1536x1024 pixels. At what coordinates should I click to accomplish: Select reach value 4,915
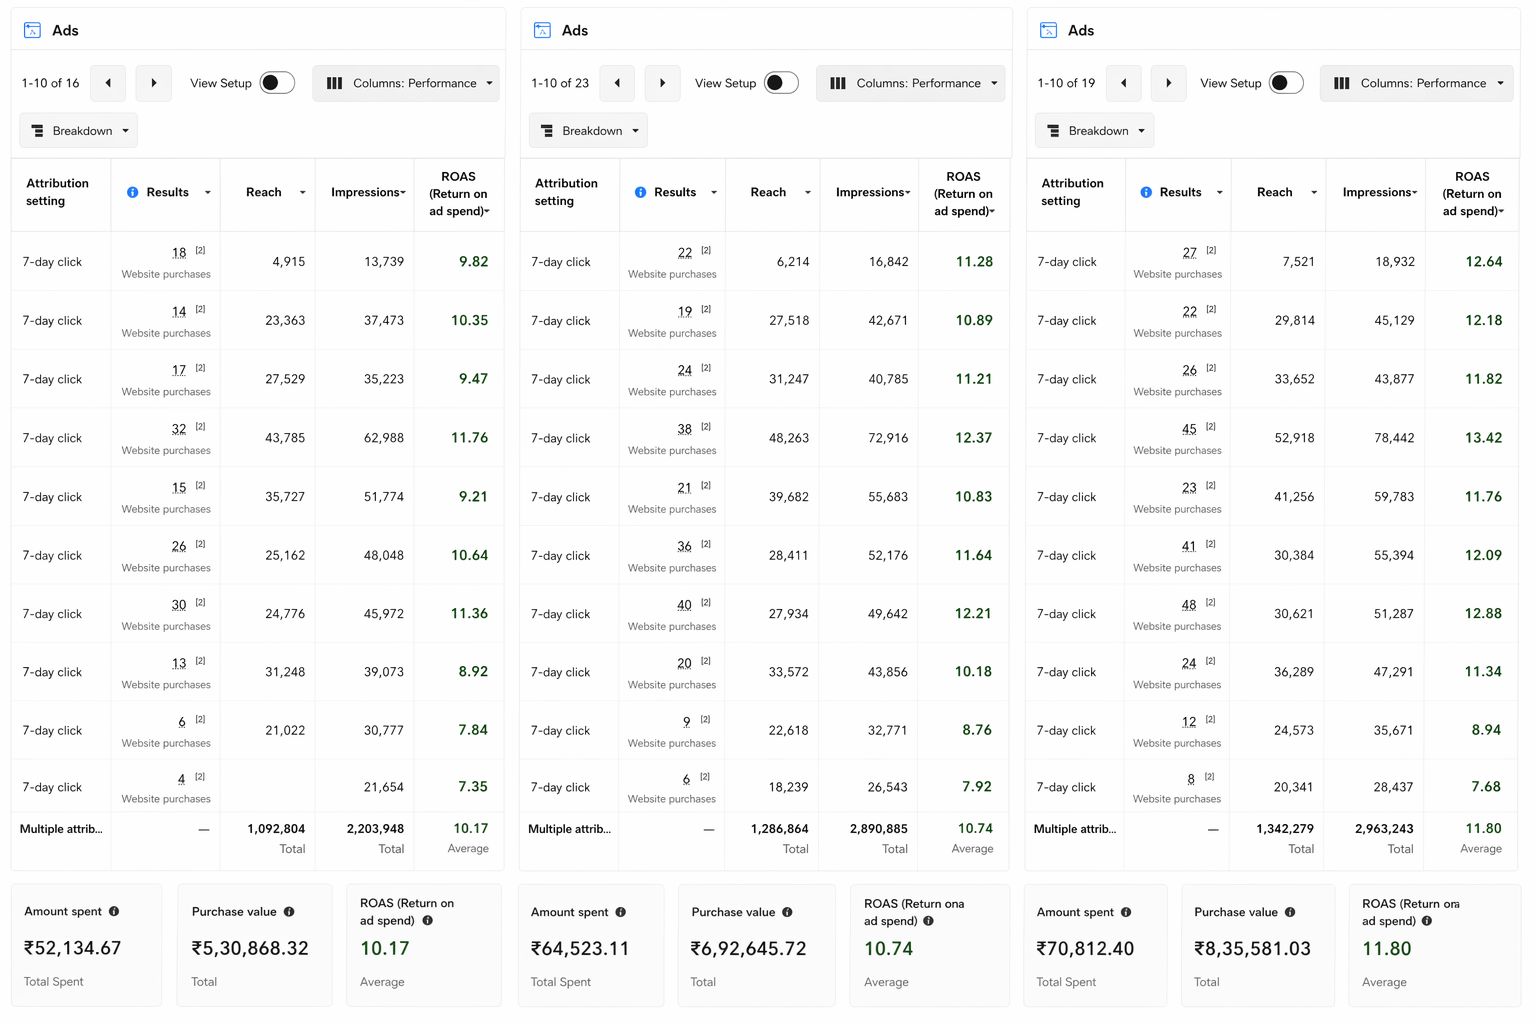pos(288,262)
